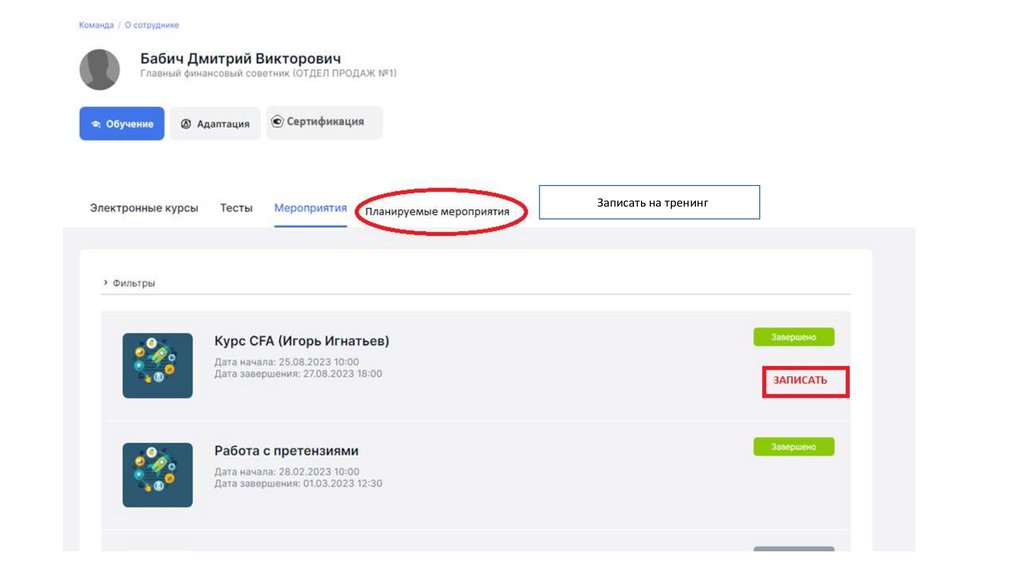Image resolution: width=1024 pixels, height=574 pixels.
Task: Open the Планируемые мероприятия tab
Action: coord(437,212)
